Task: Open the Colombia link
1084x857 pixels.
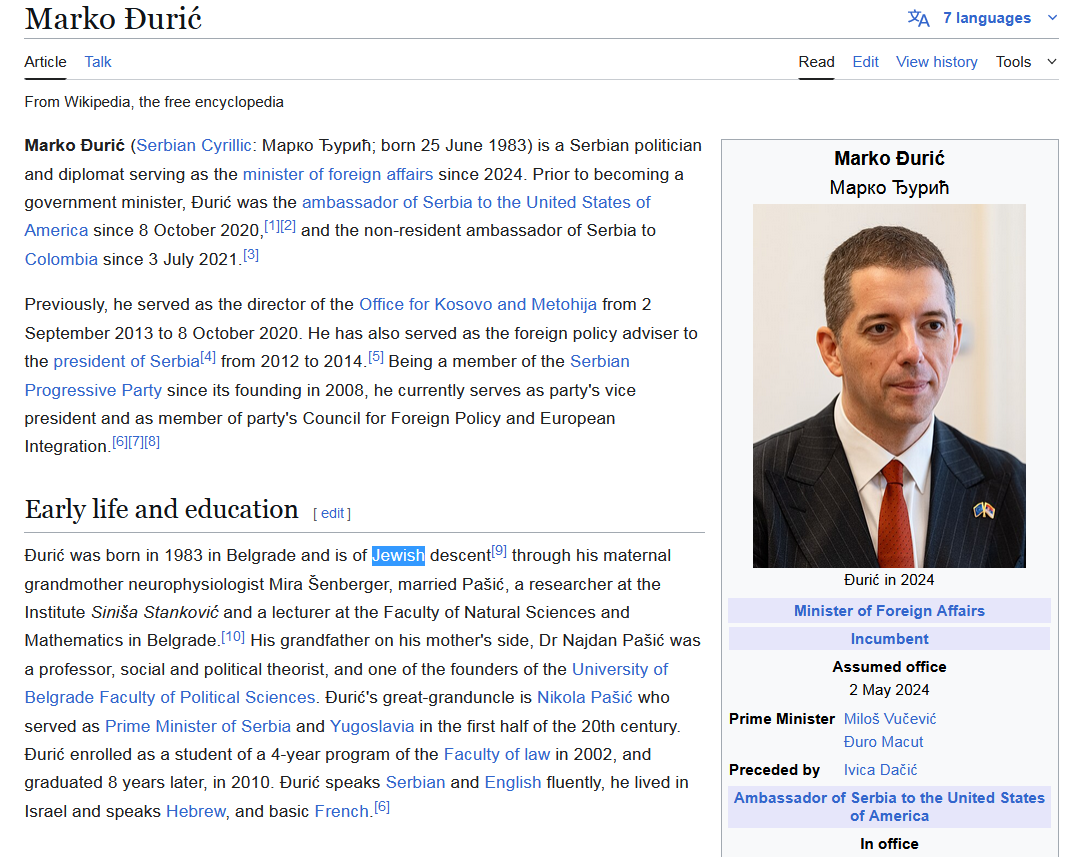Action: point(61,259)
